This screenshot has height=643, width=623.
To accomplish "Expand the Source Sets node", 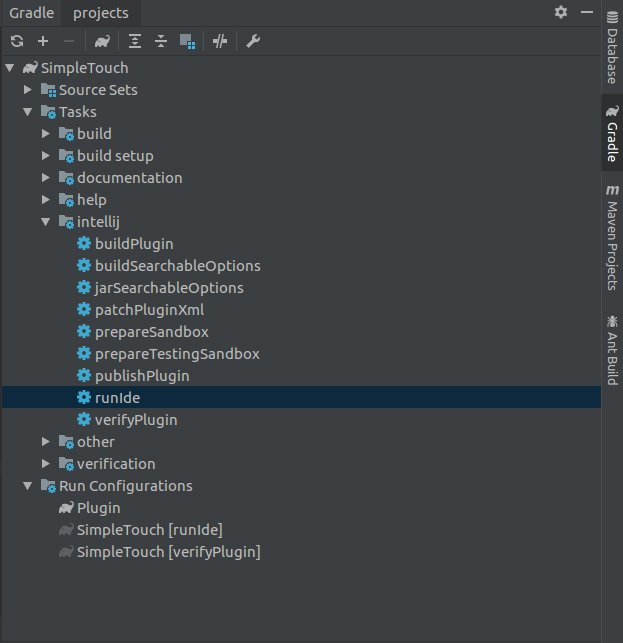I will (x=27, y=89).
